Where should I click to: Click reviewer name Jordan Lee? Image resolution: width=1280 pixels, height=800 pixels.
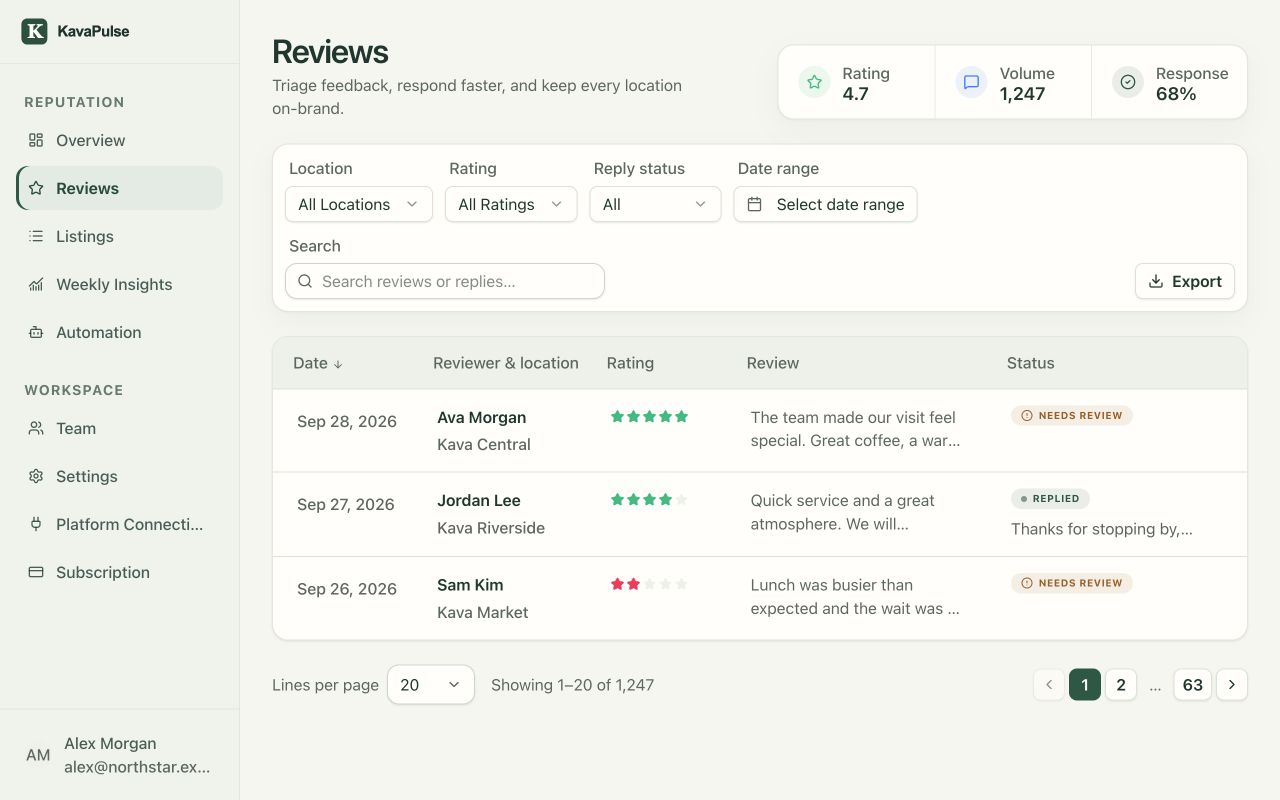click(x=479, y=501)
